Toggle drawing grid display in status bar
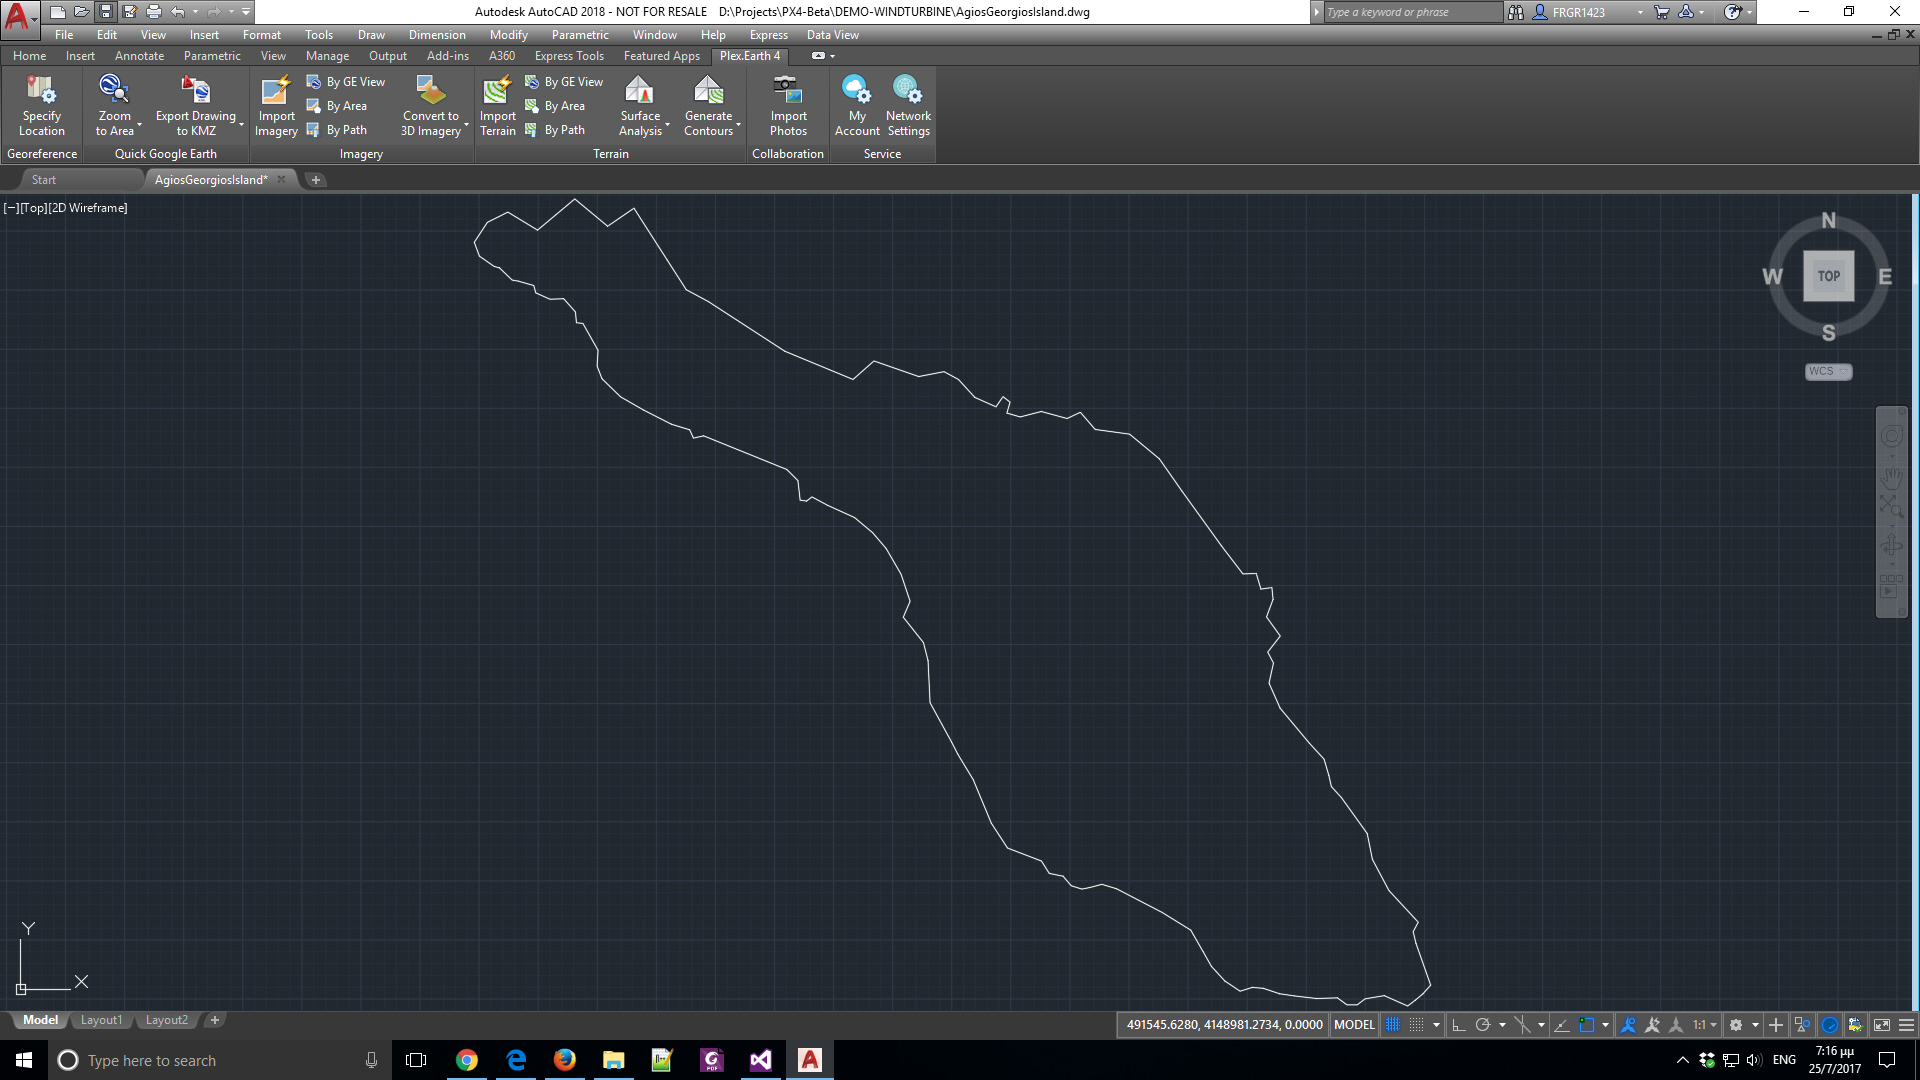This screenshot has width=1920, height=1080. click(1392, 1025)
